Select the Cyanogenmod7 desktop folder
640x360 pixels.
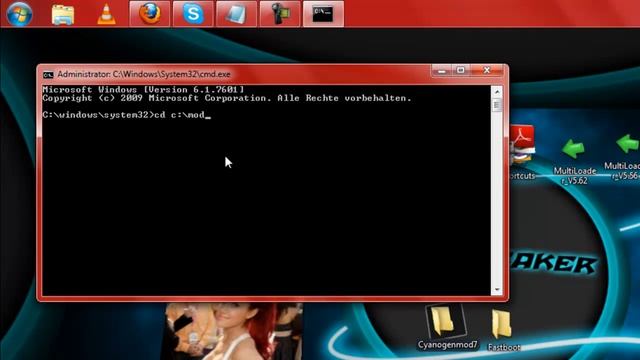coord(447,328)
